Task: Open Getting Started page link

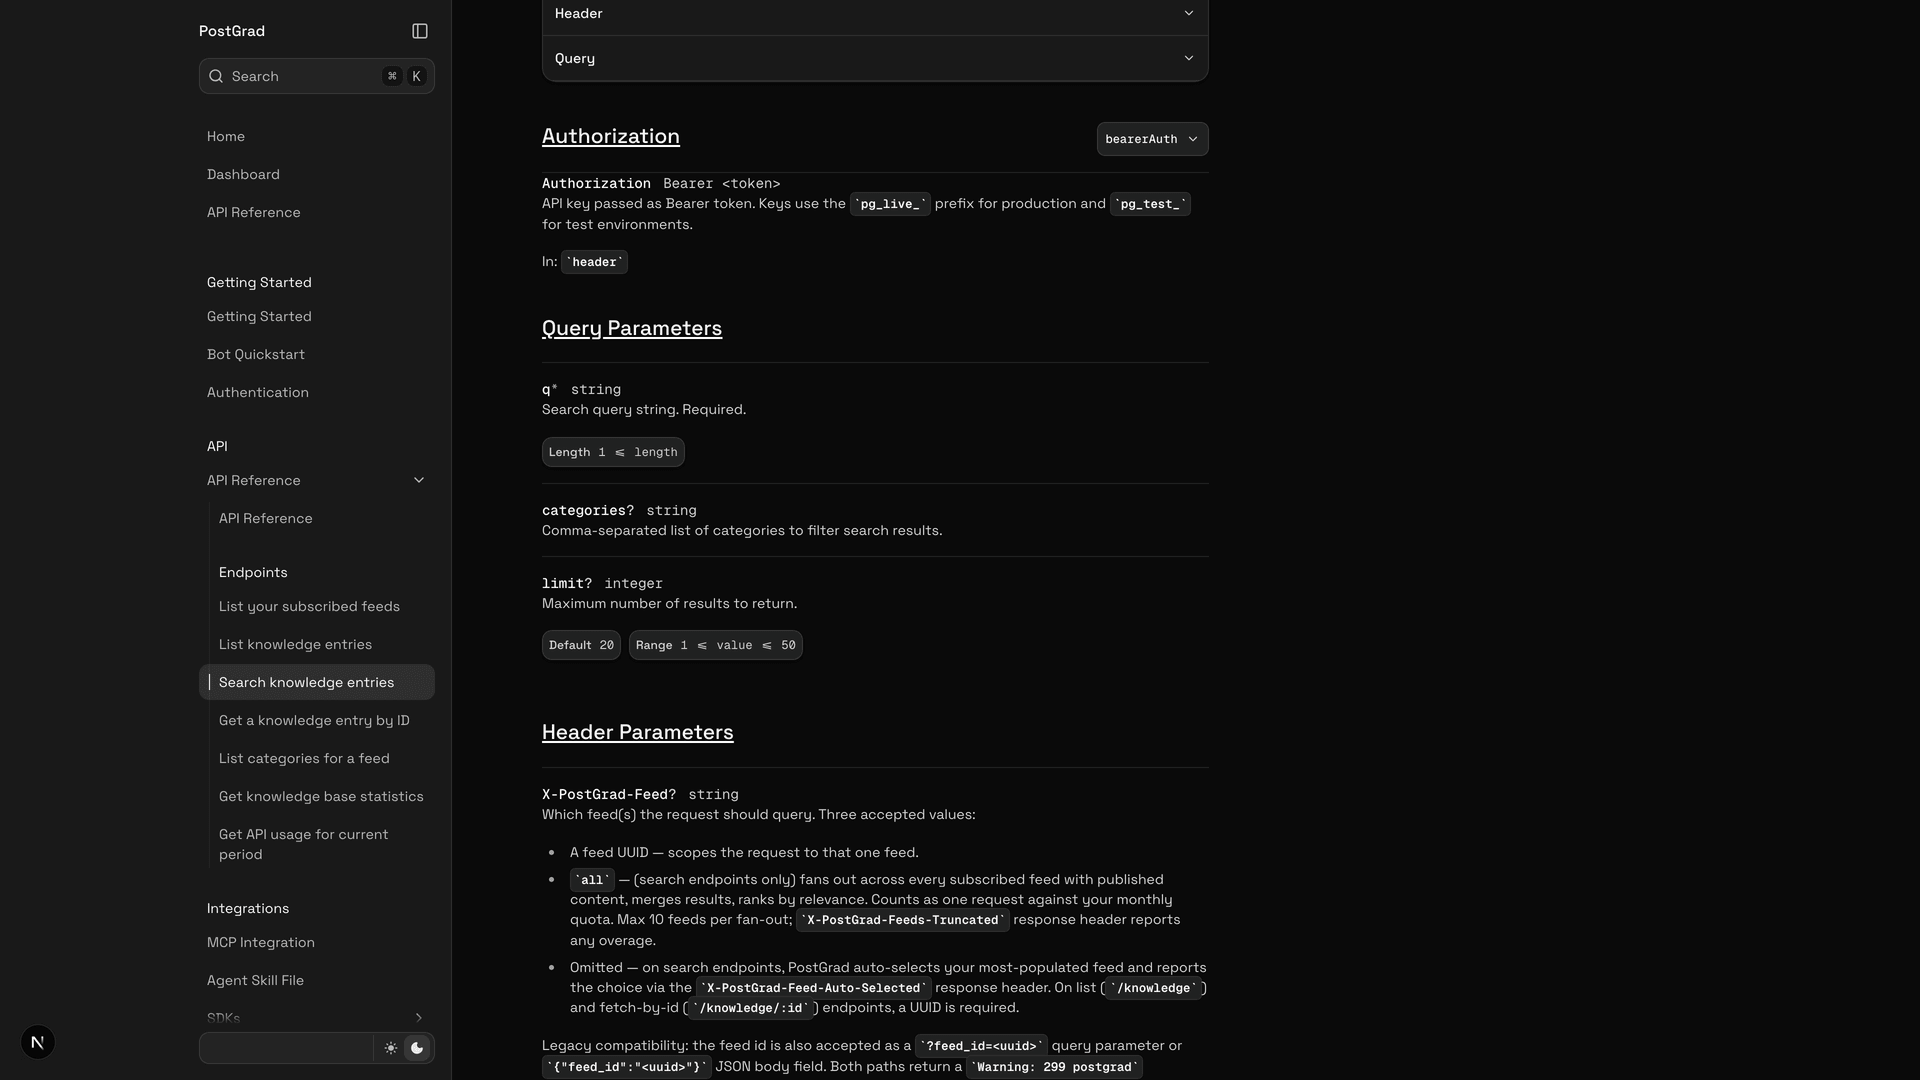Action: click(316, 316)
